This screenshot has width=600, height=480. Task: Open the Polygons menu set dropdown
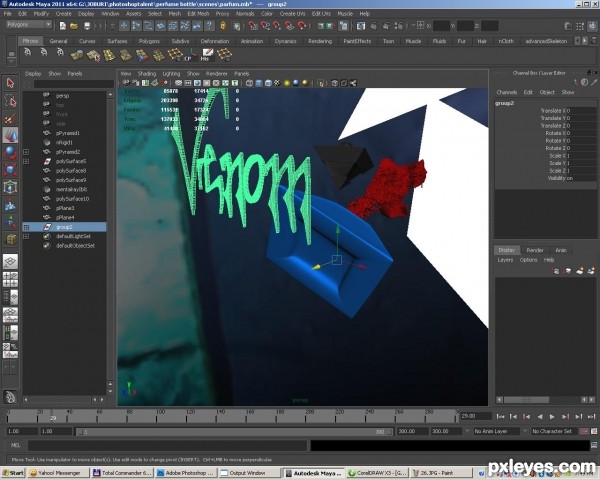click(29, 24)
